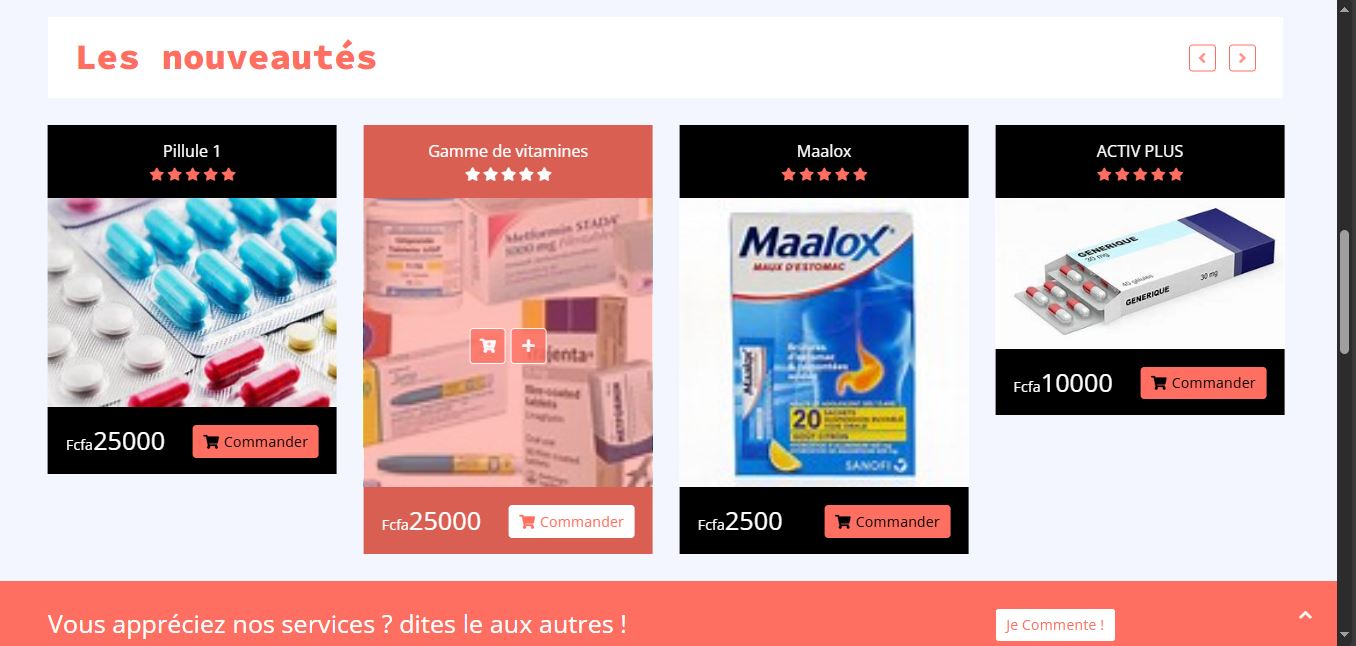1356x646 pixels.
Task: Click the five-star rating under Pillule 1
Action: click(192, 174)
